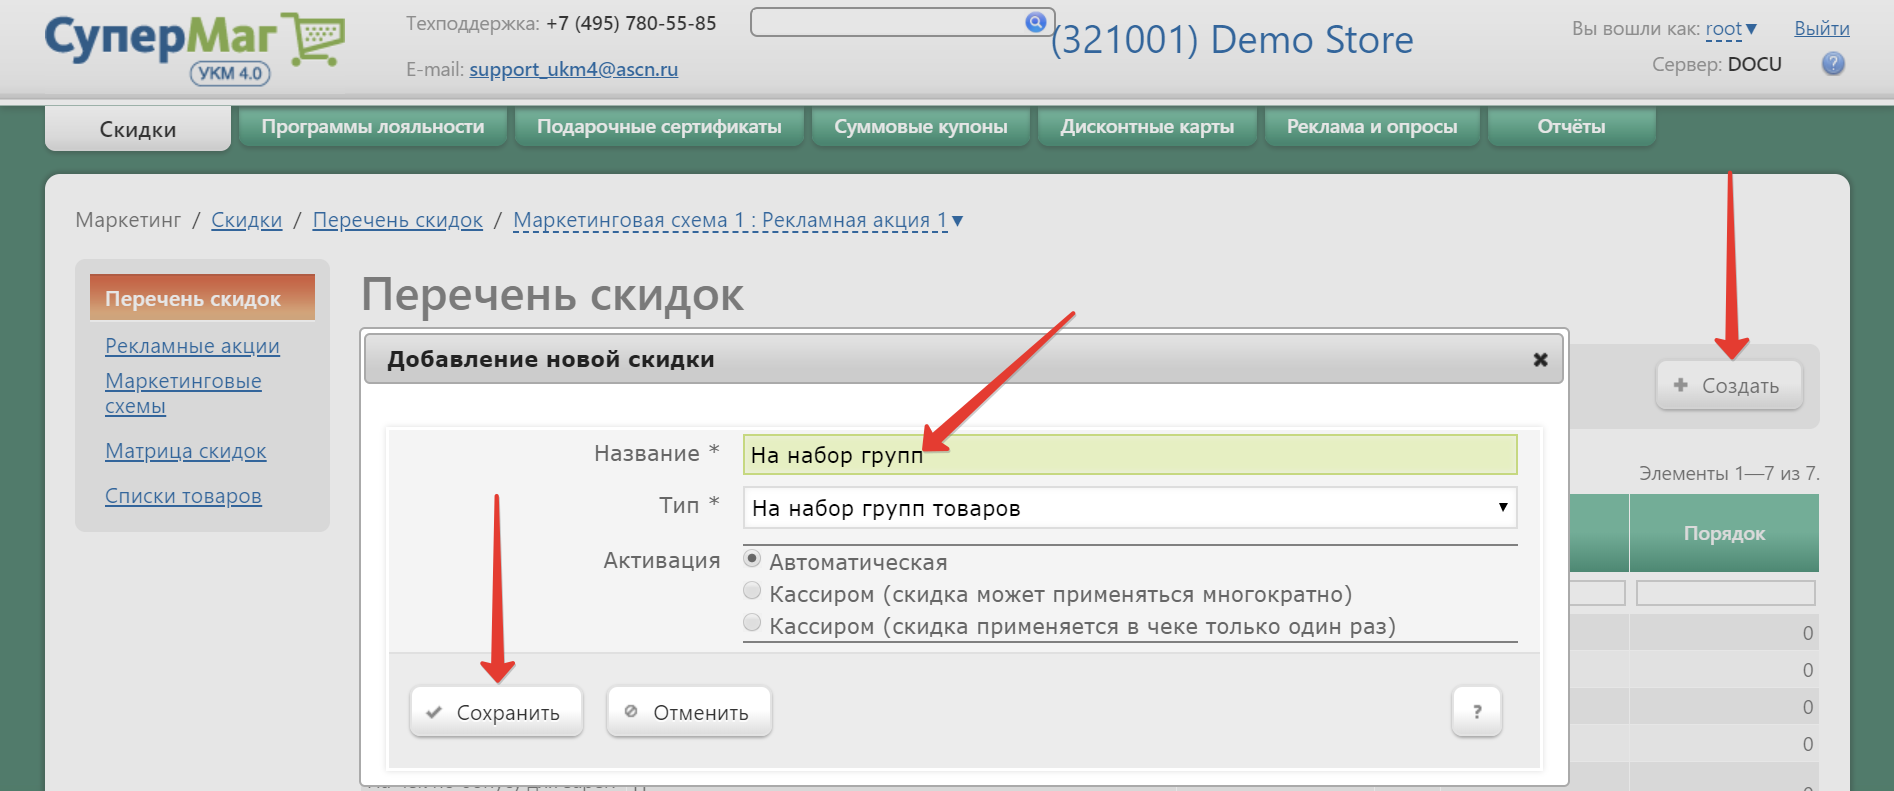Select the Автоматическая activation radio button

point(752,559)
